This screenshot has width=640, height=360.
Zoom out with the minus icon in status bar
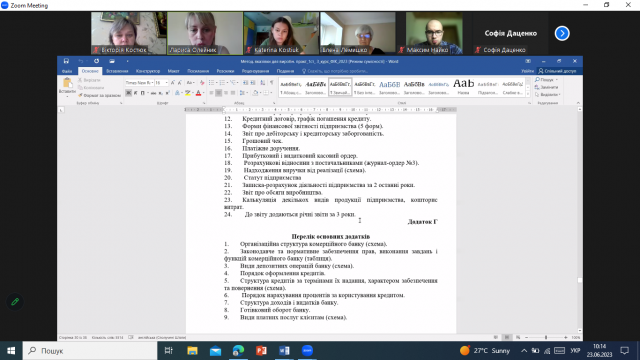point(527,338)
